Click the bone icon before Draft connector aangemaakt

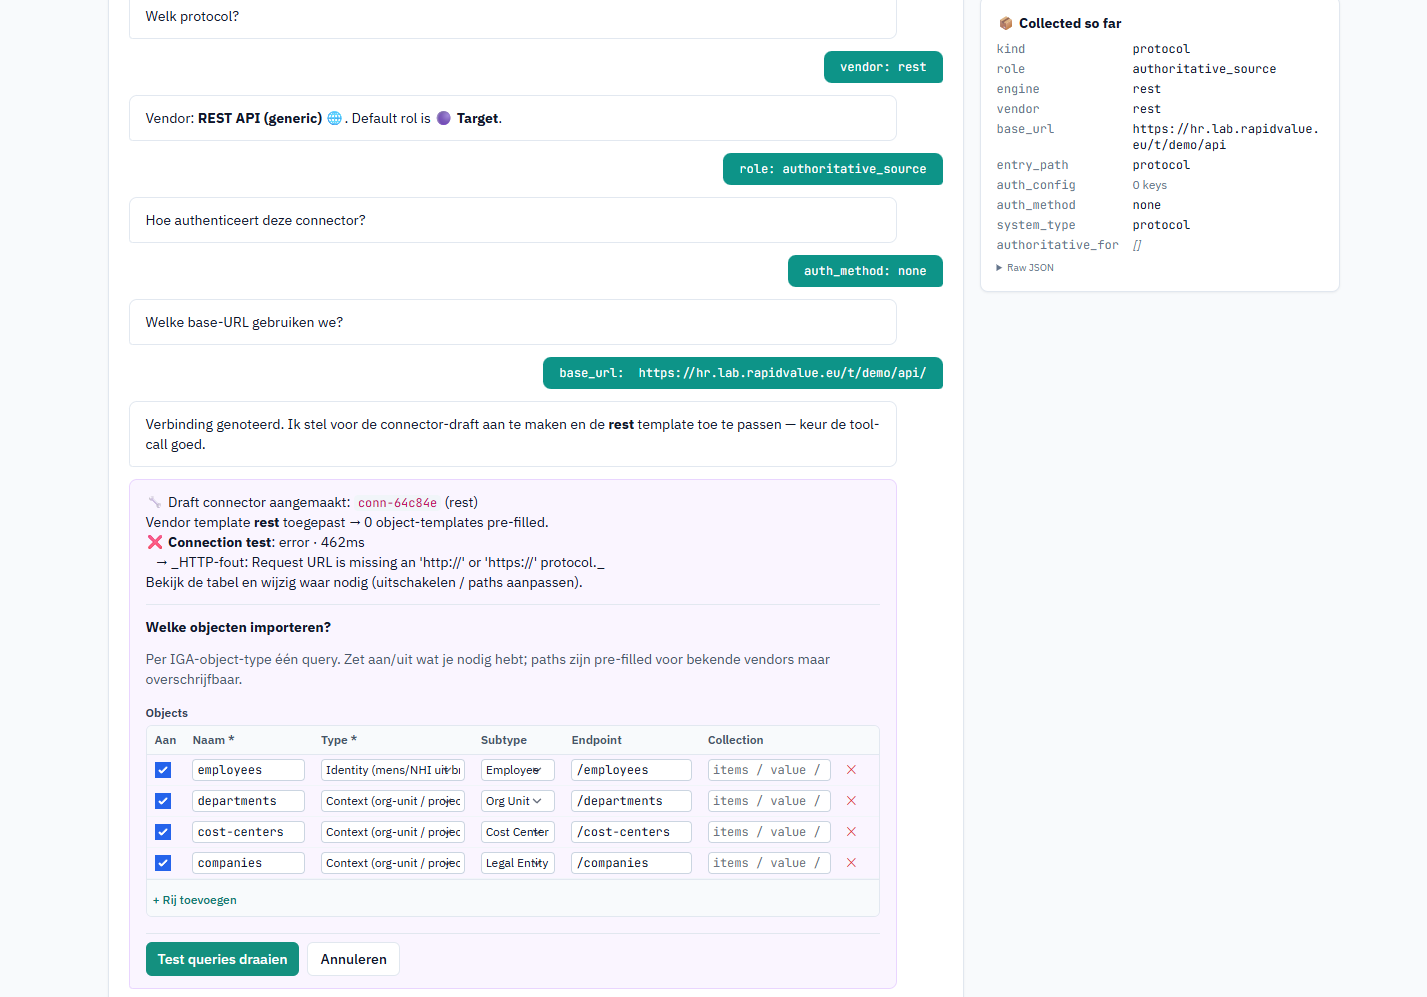click(x=155, y=502)
